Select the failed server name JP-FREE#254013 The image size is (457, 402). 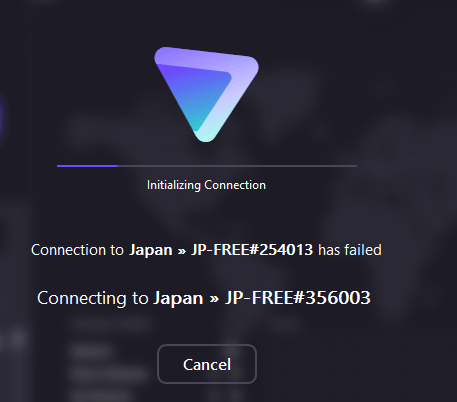(x=252, y=250)
